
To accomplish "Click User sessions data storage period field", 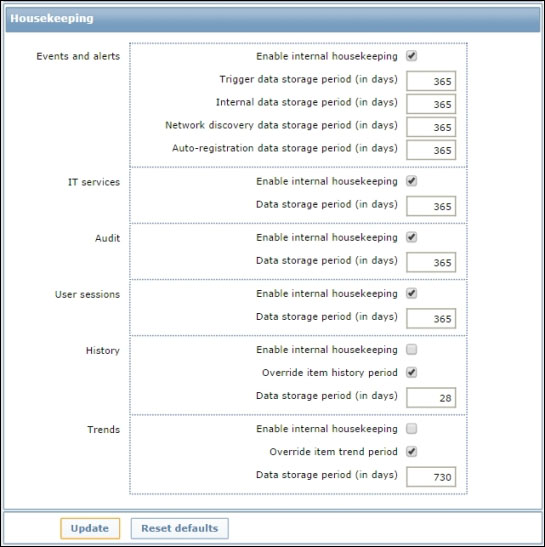I will [x=431, y=319].
